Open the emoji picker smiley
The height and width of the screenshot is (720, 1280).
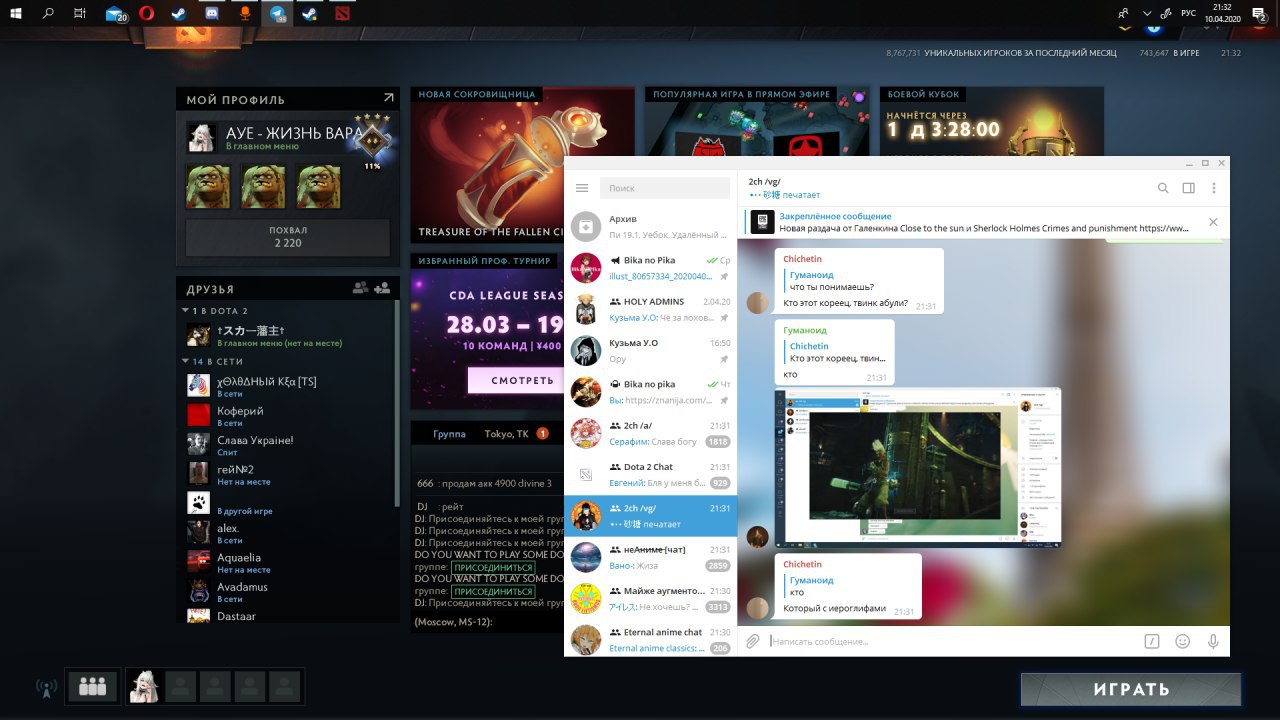pos(1183,641)
